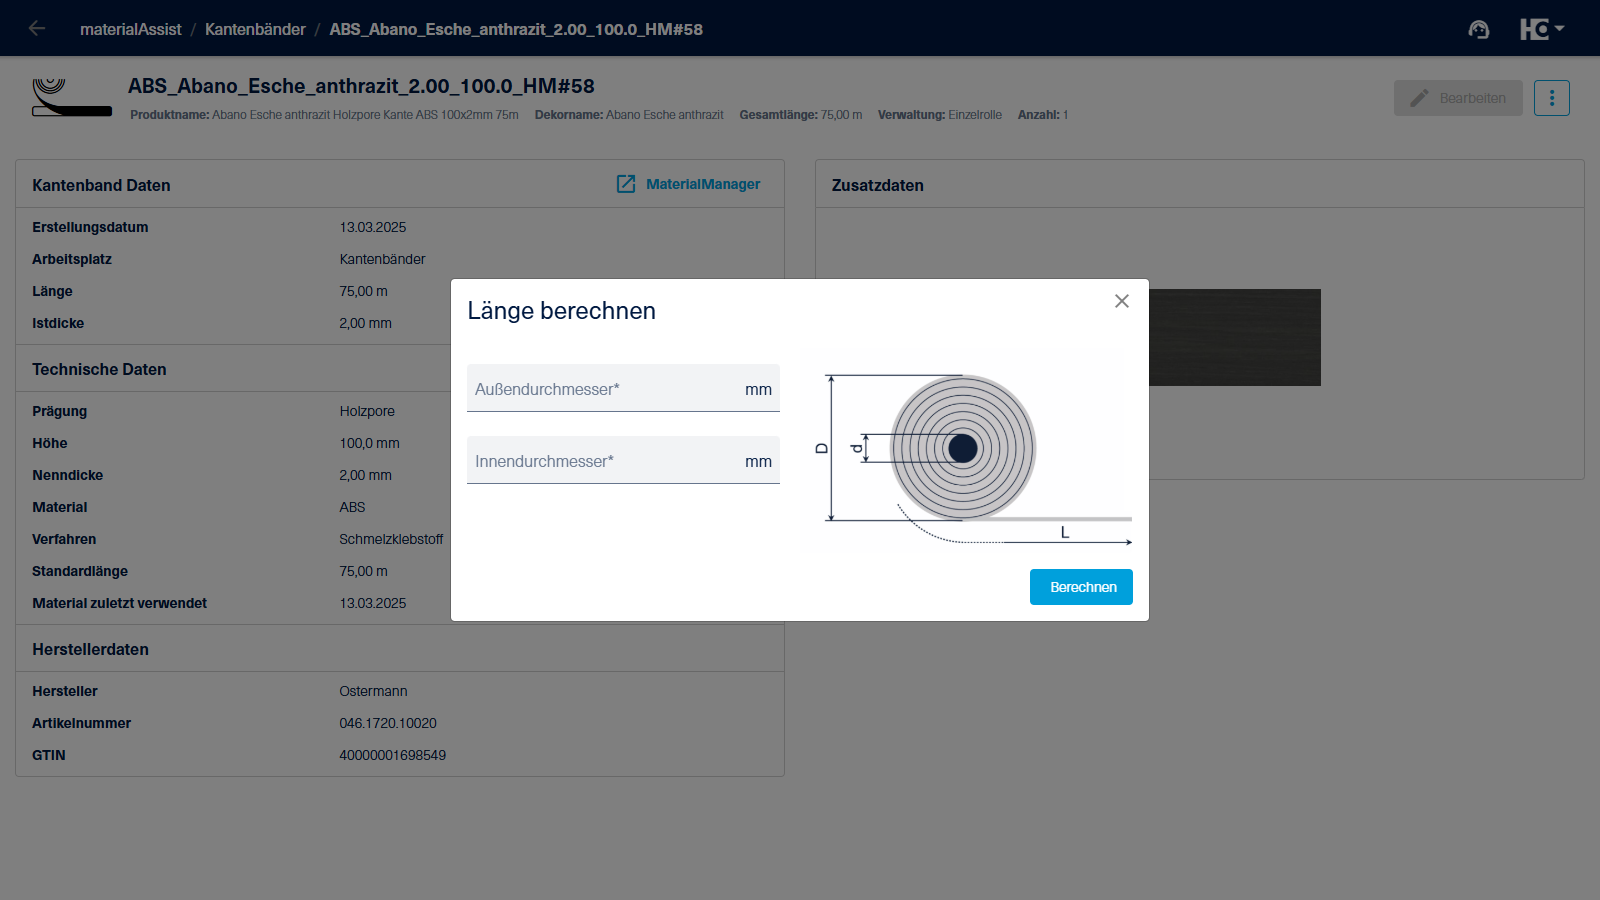The height and width of the screenshot is (900, 1600).
Task: Click the Zusatzdaten panel heading
Action: coord(877,185)
